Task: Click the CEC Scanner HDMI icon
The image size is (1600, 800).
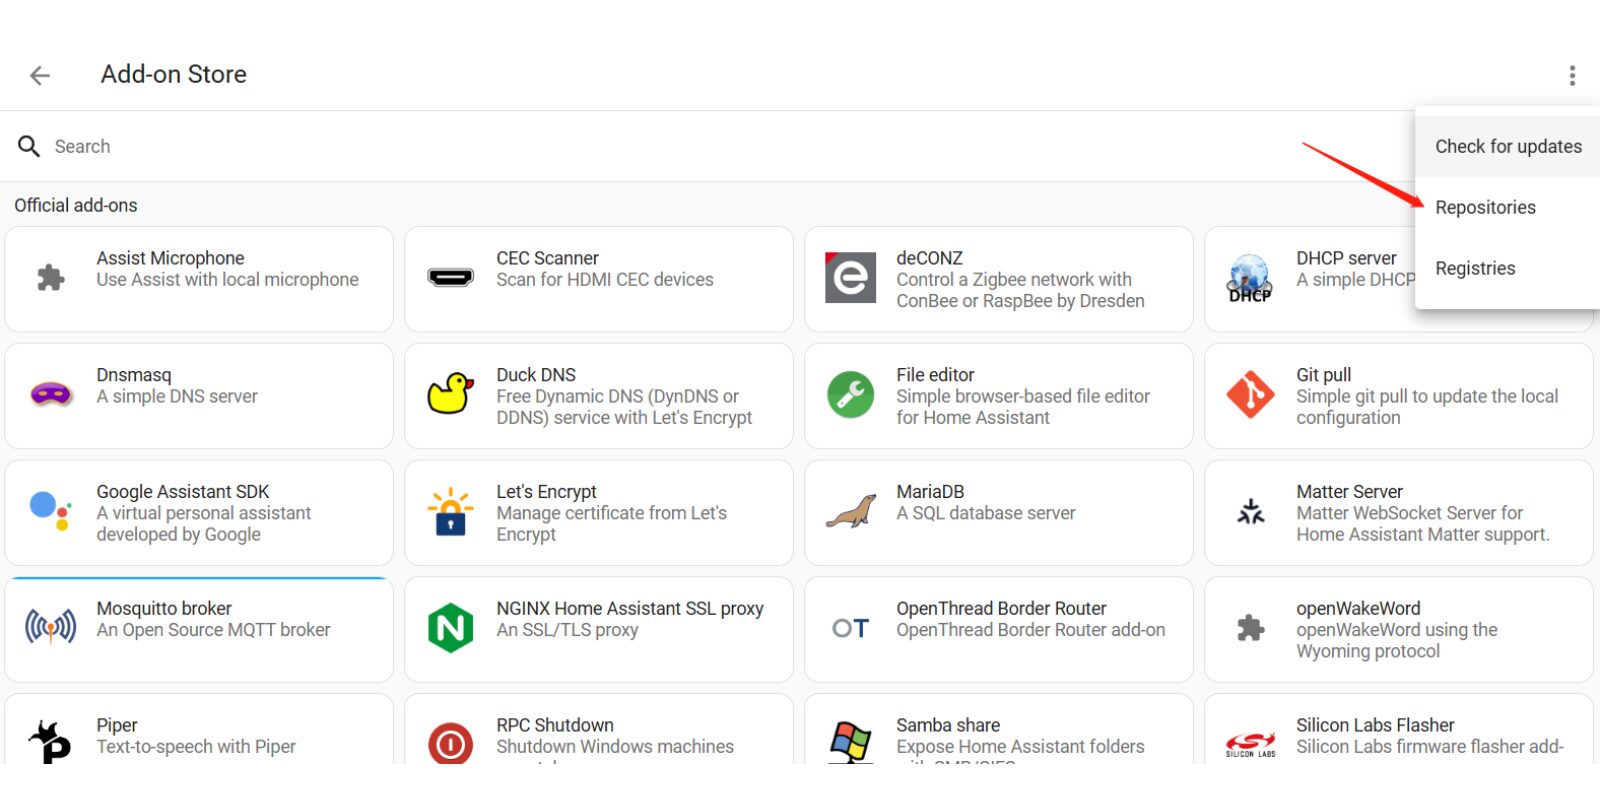Action: point(450,277)
